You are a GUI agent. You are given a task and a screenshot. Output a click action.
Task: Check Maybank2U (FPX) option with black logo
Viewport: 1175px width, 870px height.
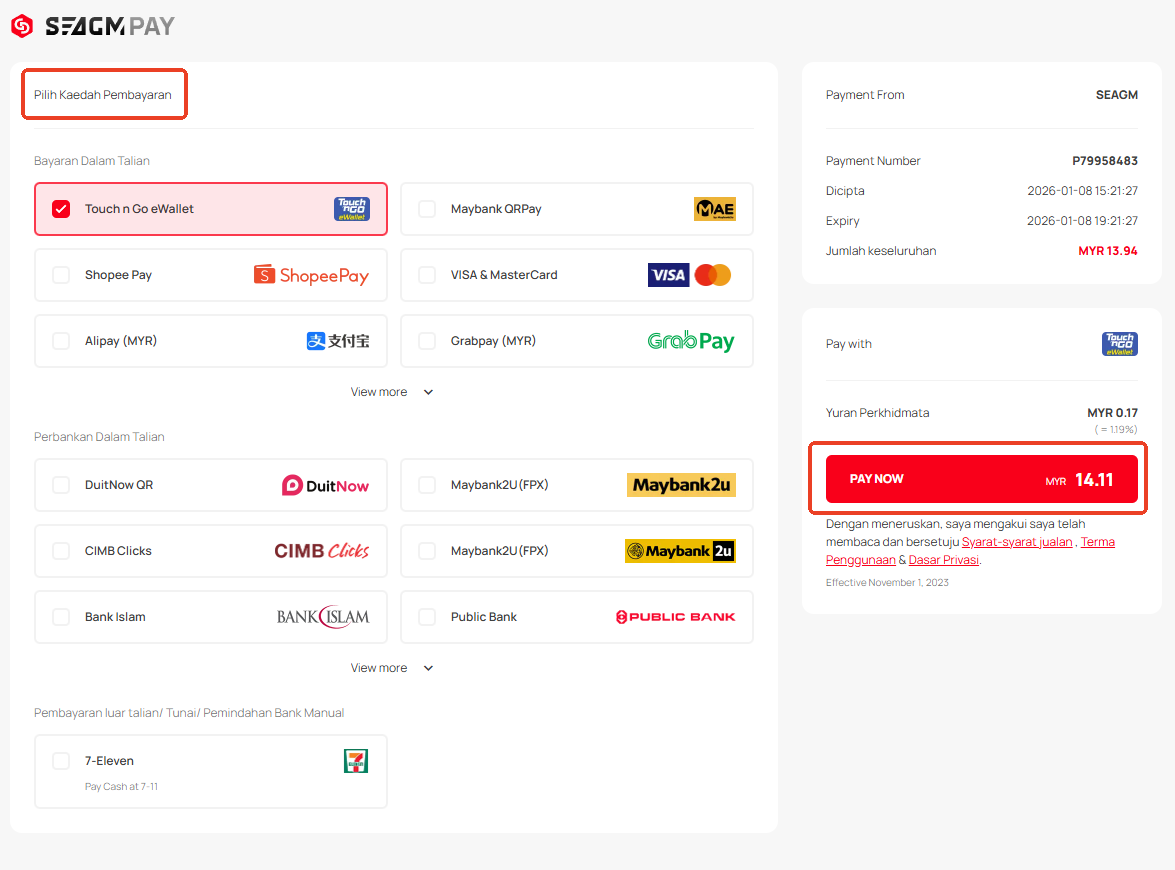tap(427, 551)
